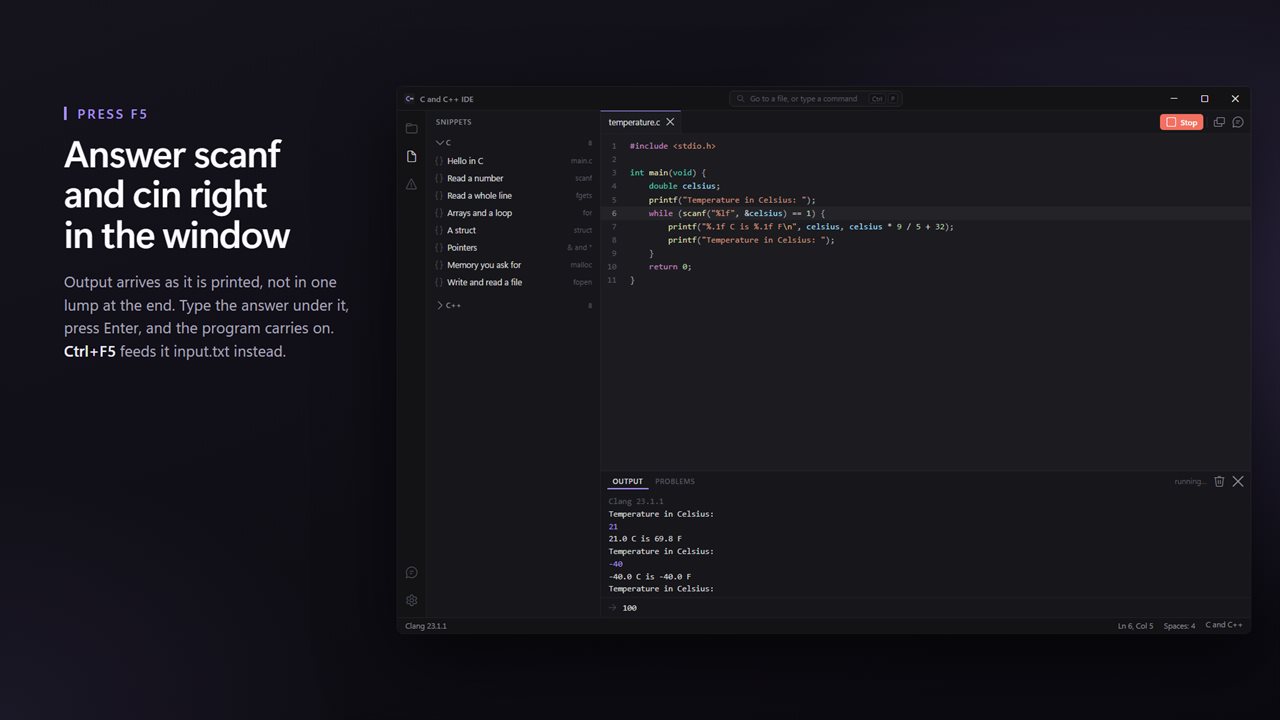
Task: Open the problems warning triangle icon
Action: click(x=411, y=184)
